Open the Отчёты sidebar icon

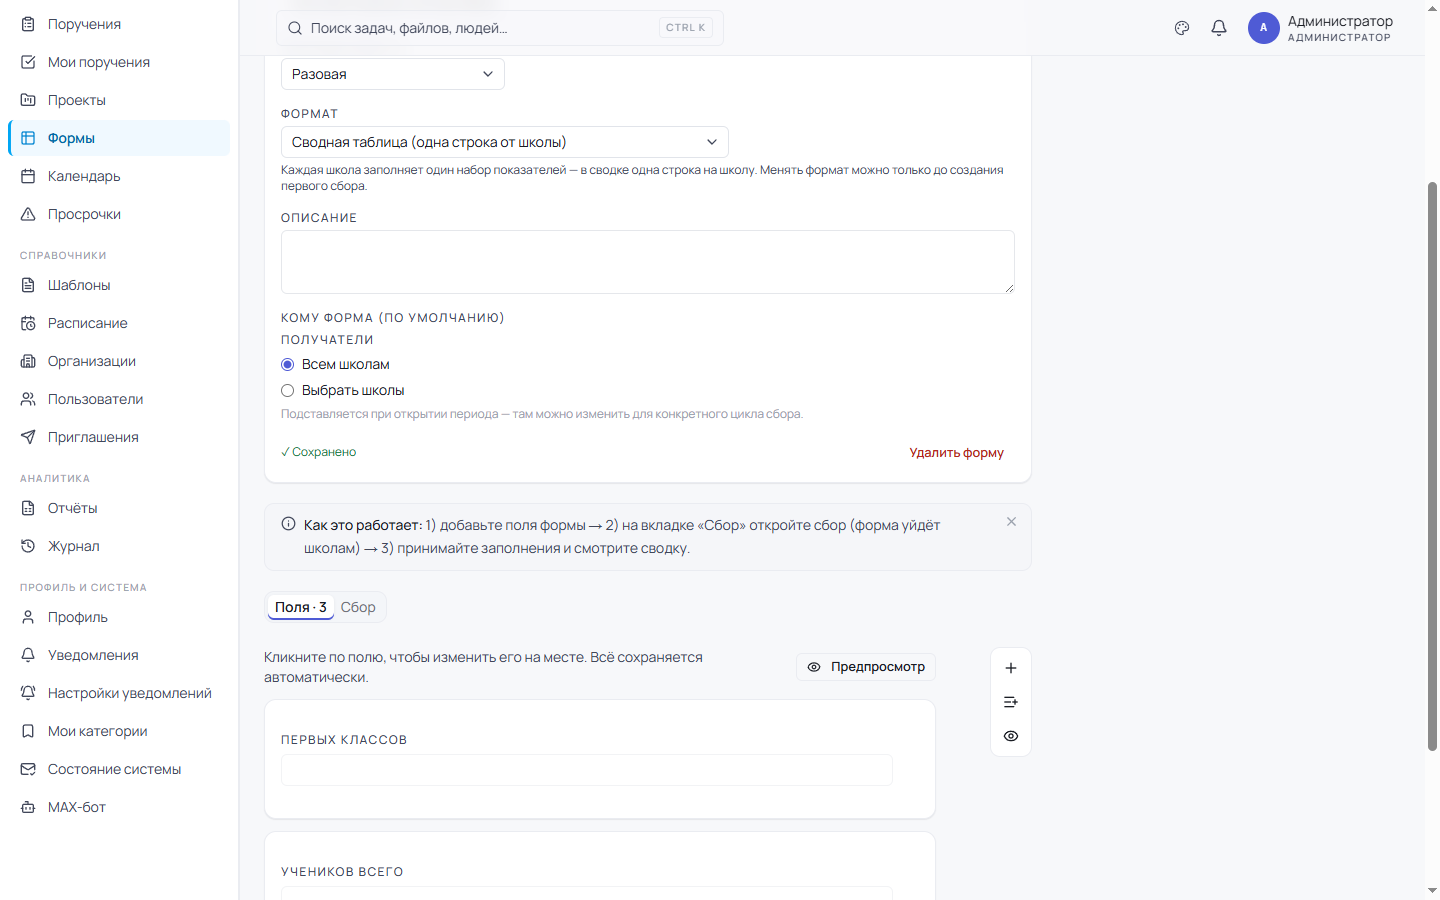(x=28, y=508)
